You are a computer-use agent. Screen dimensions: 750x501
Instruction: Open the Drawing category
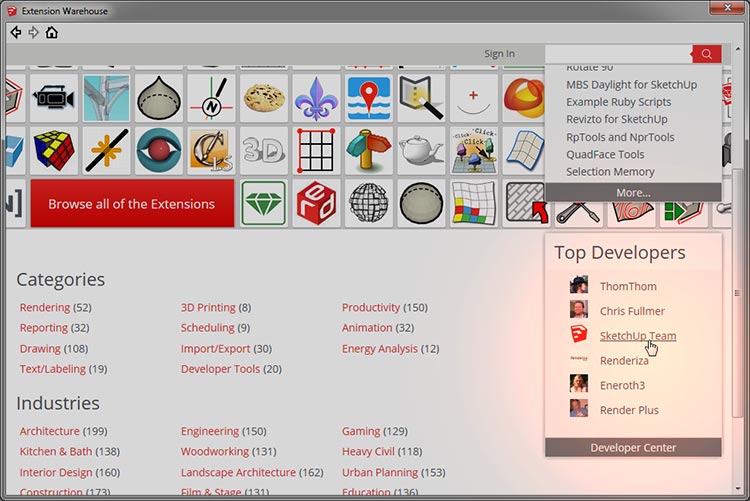(x=40, y=348)
